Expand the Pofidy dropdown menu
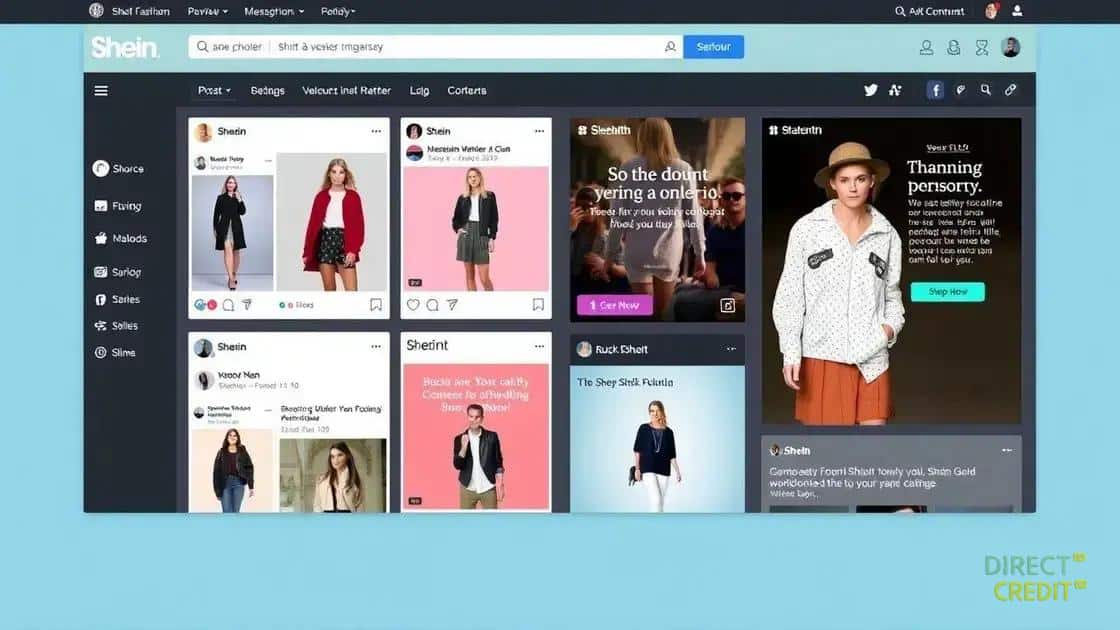This screenshot has height=630, width=1120. pyautogui.click(x=338, y=11)
